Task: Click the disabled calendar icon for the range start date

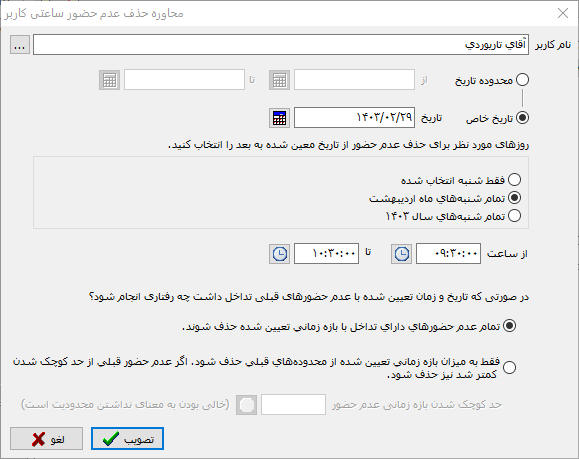Action: pyautogui.click(x=279, y=80)
